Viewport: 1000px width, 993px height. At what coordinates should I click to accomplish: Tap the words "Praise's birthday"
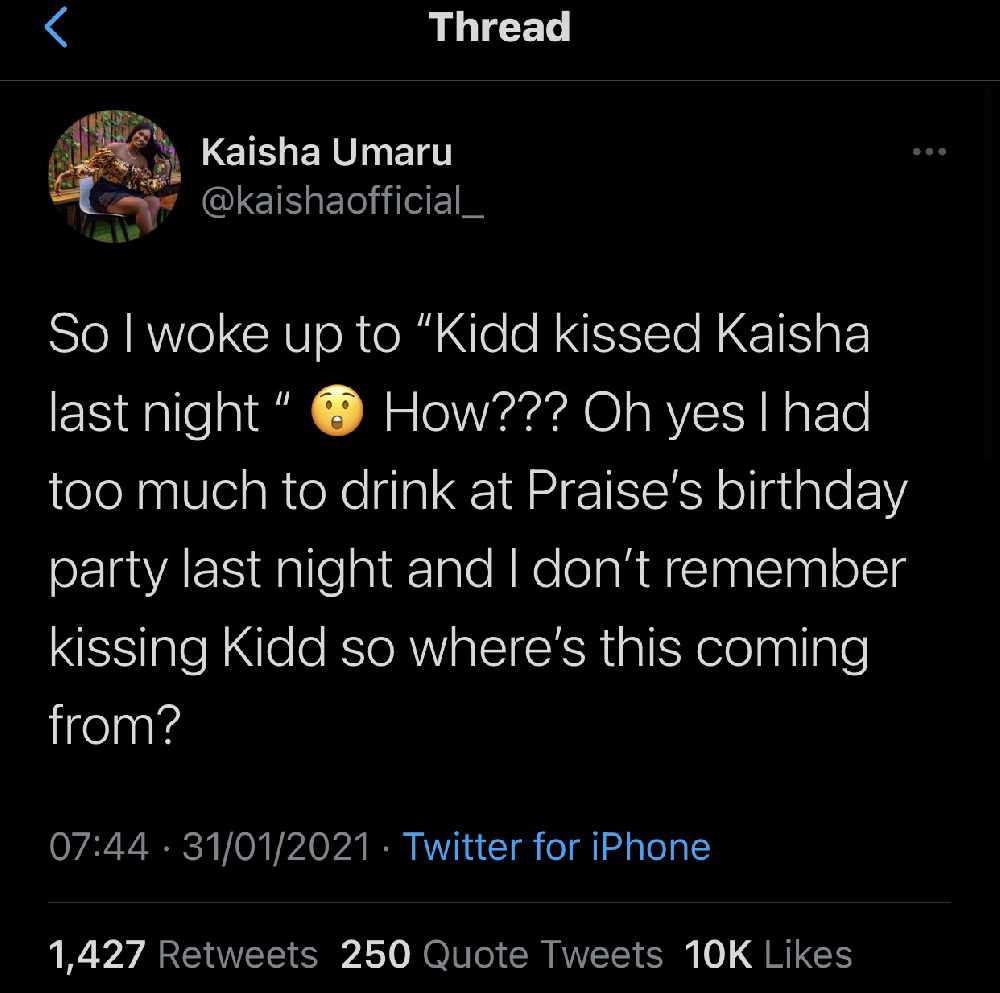(716, 491)
